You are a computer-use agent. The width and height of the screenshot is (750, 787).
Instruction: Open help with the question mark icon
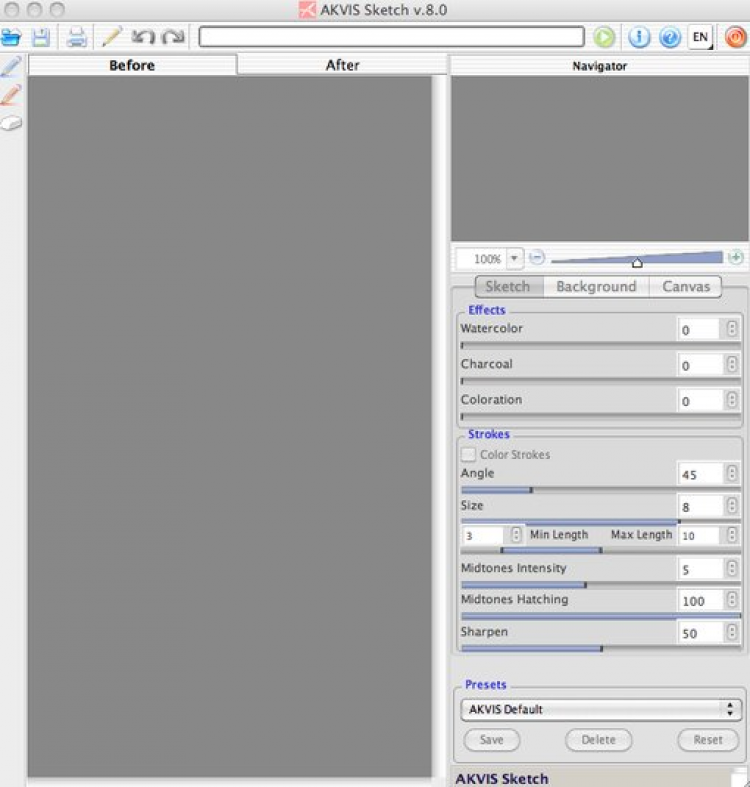(670, 37)
